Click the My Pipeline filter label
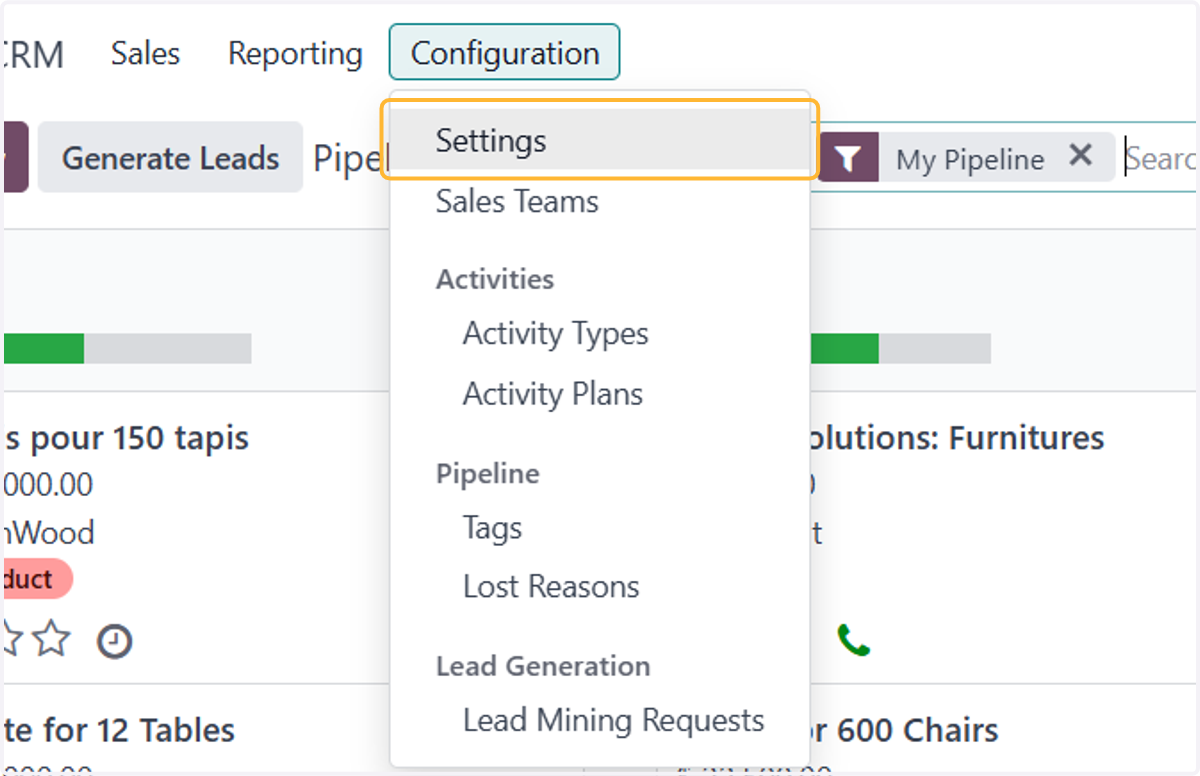Viewport: 1200px width, 776px height. [970, 160]
